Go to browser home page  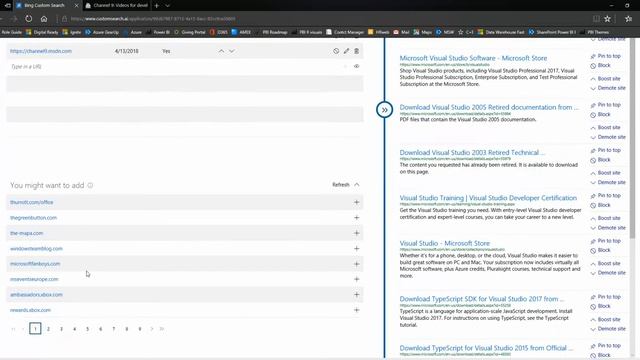click(44, 19)
